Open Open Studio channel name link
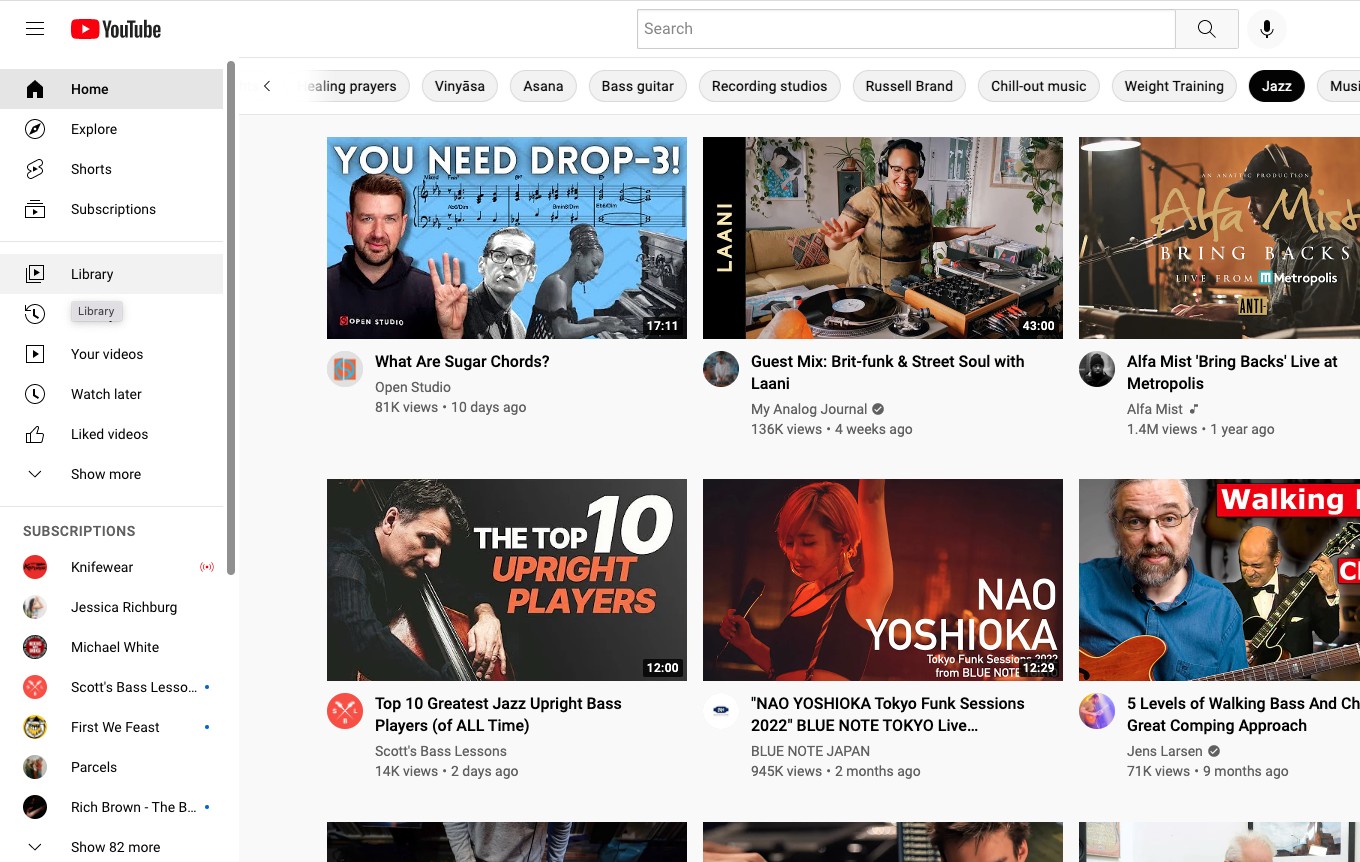The image size is (1360, 862). pos(413,387)
